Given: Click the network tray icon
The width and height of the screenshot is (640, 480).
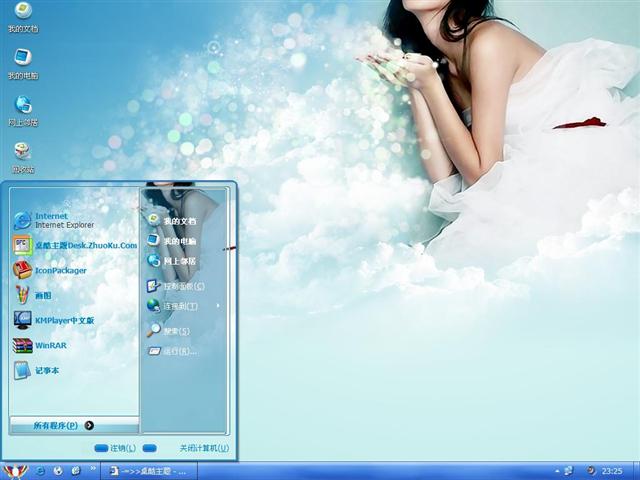Looking at the screenshot, I should click(x=569, y=471).
